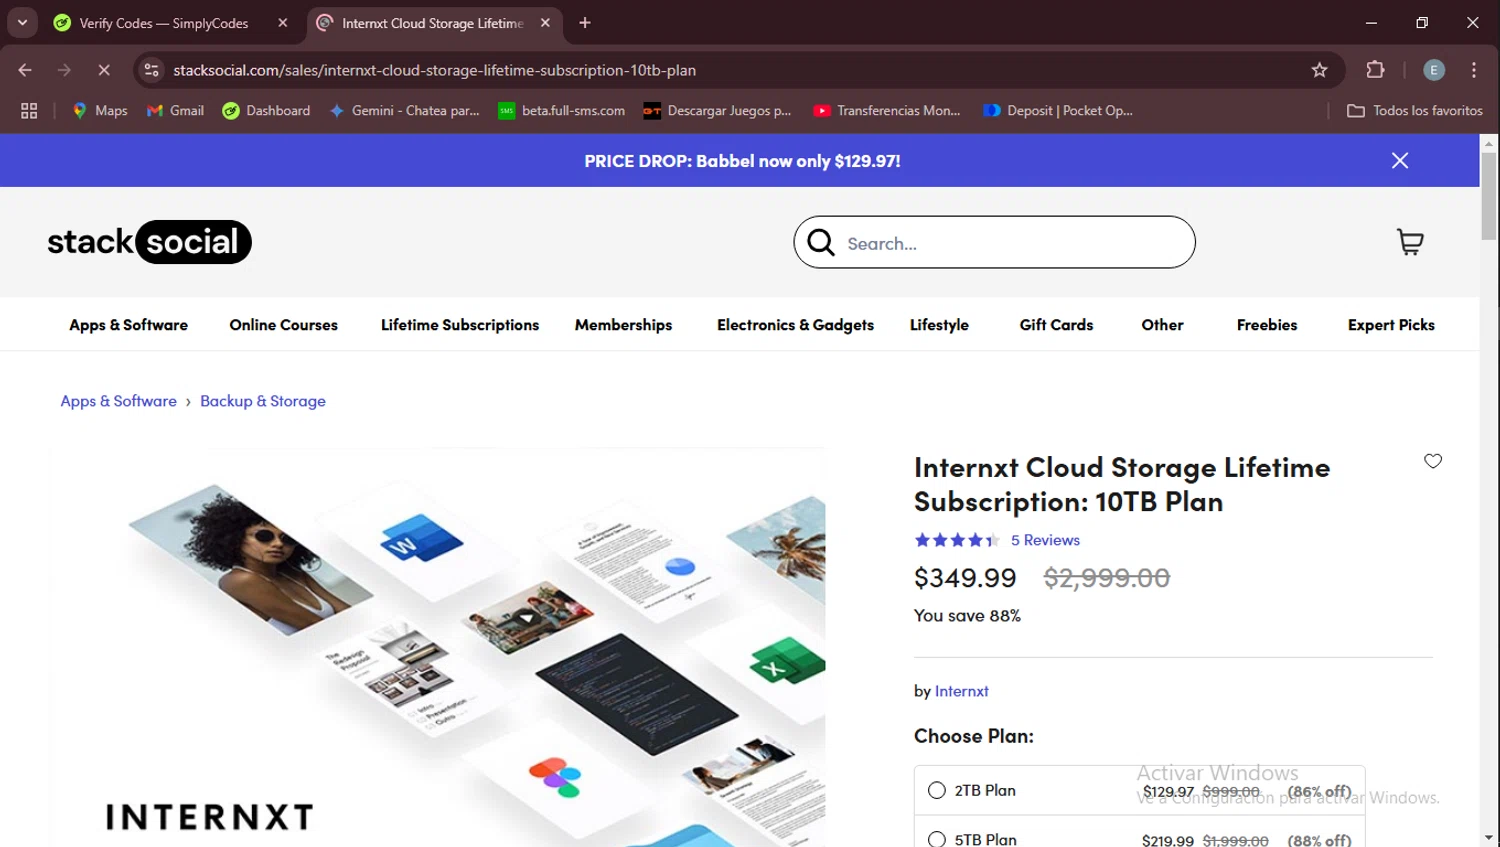Bookmark this page with star icon
Viewport: 1500px width, 847px height.
[1319, 70]
